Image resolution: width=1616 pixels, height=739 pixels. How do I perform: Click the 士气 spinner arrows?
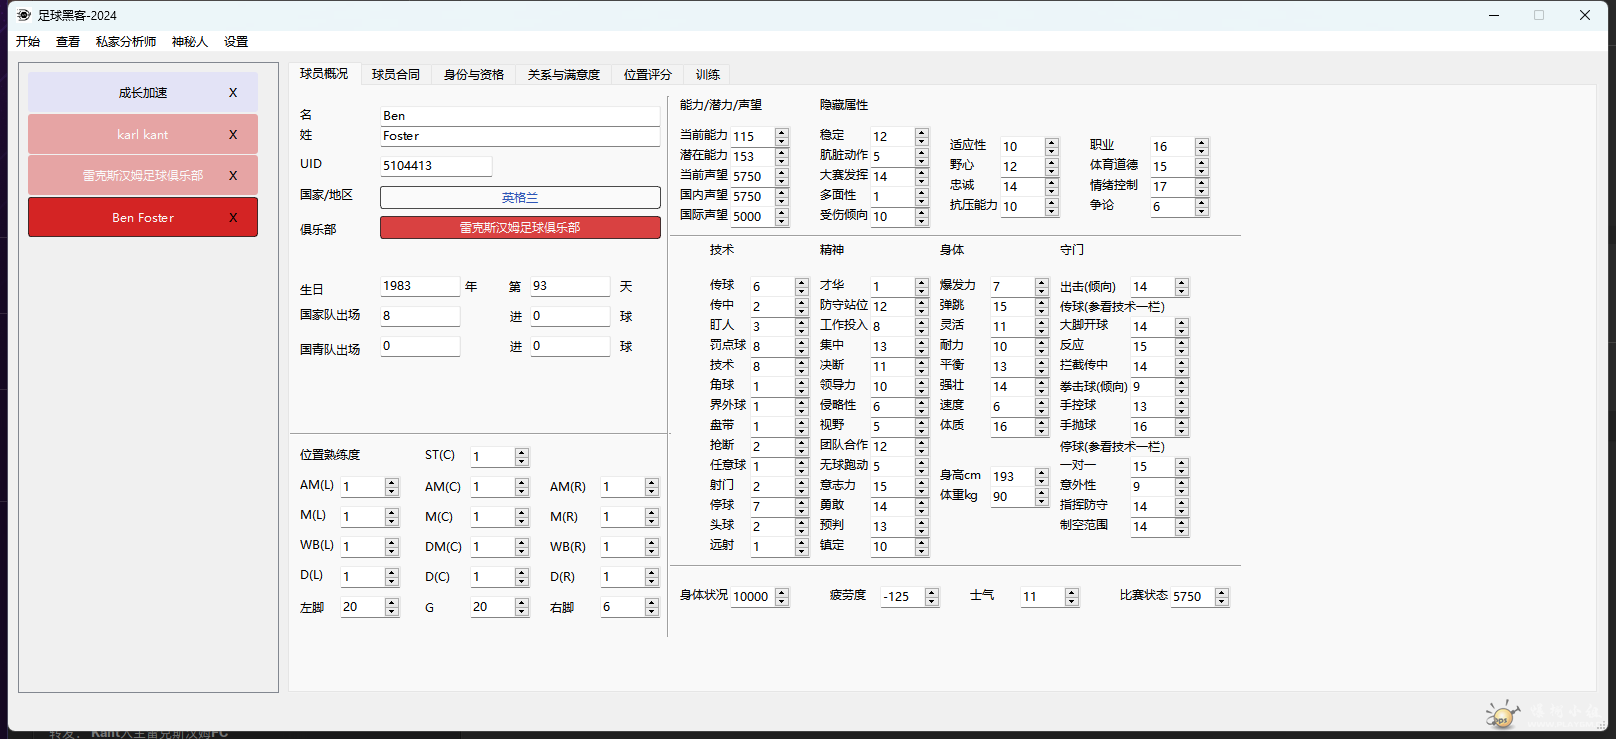pyautogui.click(x=1072, y=596)
